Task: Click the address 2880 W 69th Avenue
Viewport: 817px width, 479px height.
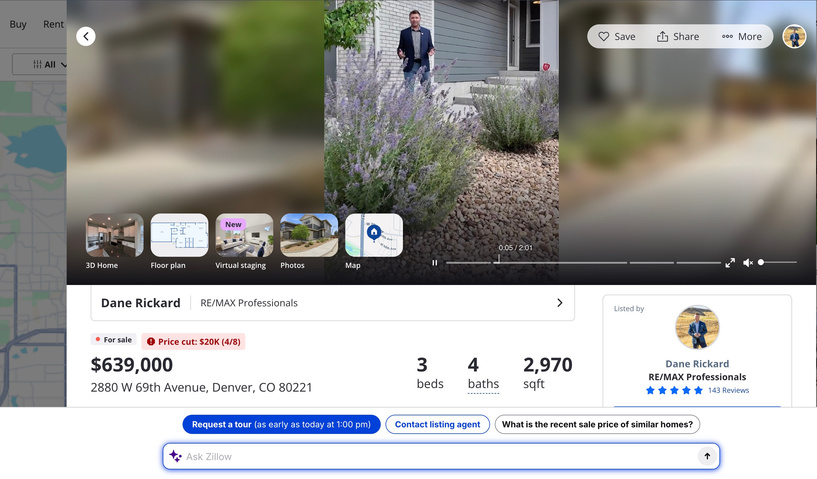Action: tap(201, 387)
